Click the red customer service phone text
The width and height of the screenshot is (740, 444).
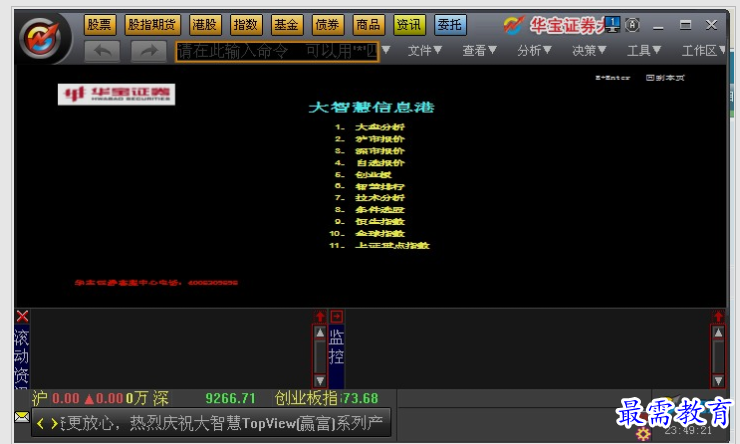point(156,283)
